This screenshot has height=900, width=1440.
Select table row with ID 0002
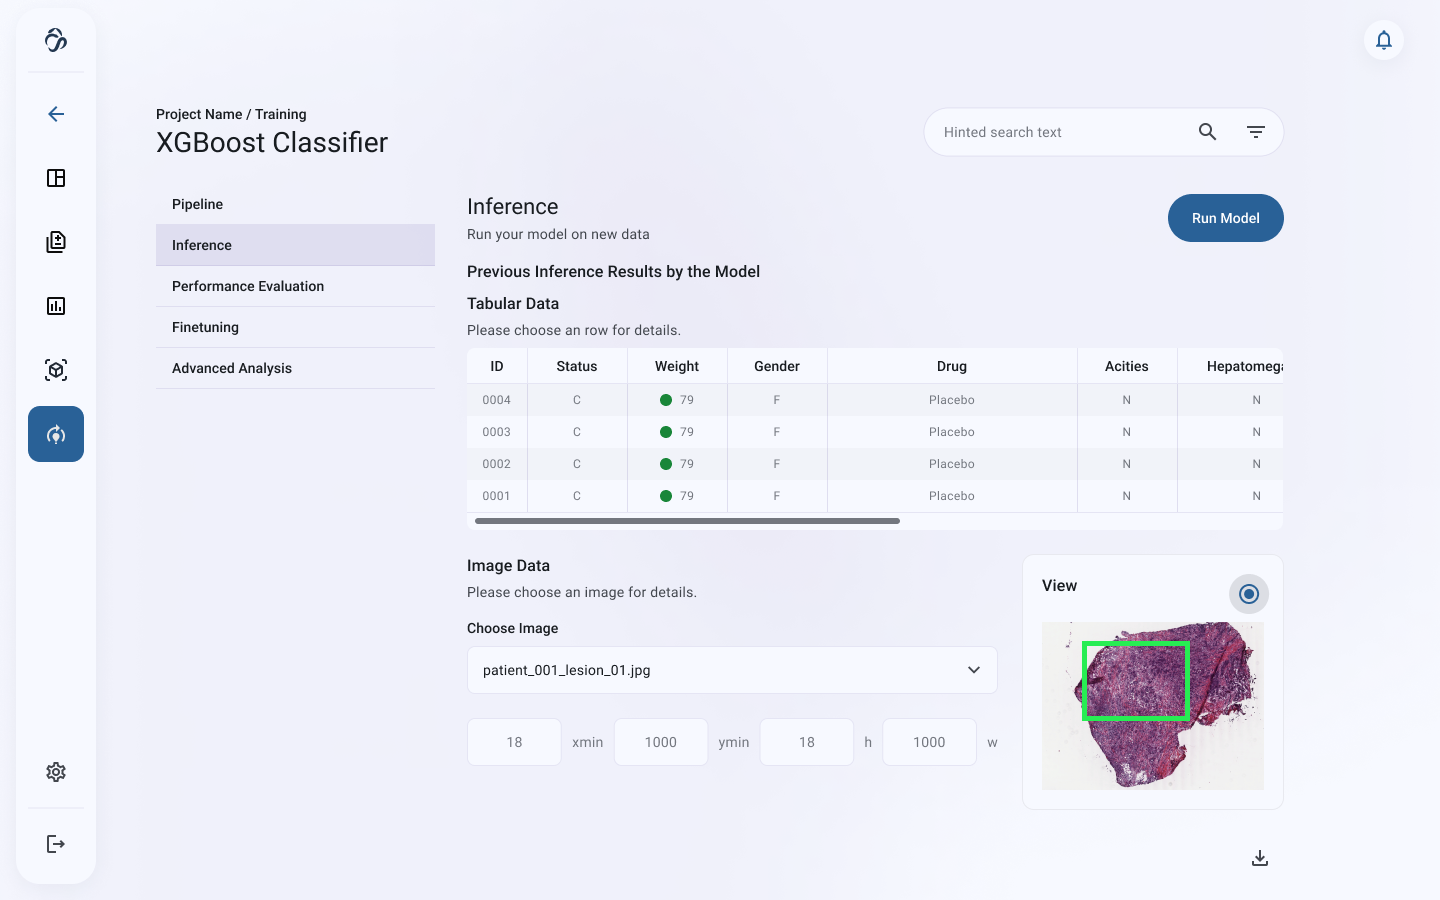click(x=875, y=464)
